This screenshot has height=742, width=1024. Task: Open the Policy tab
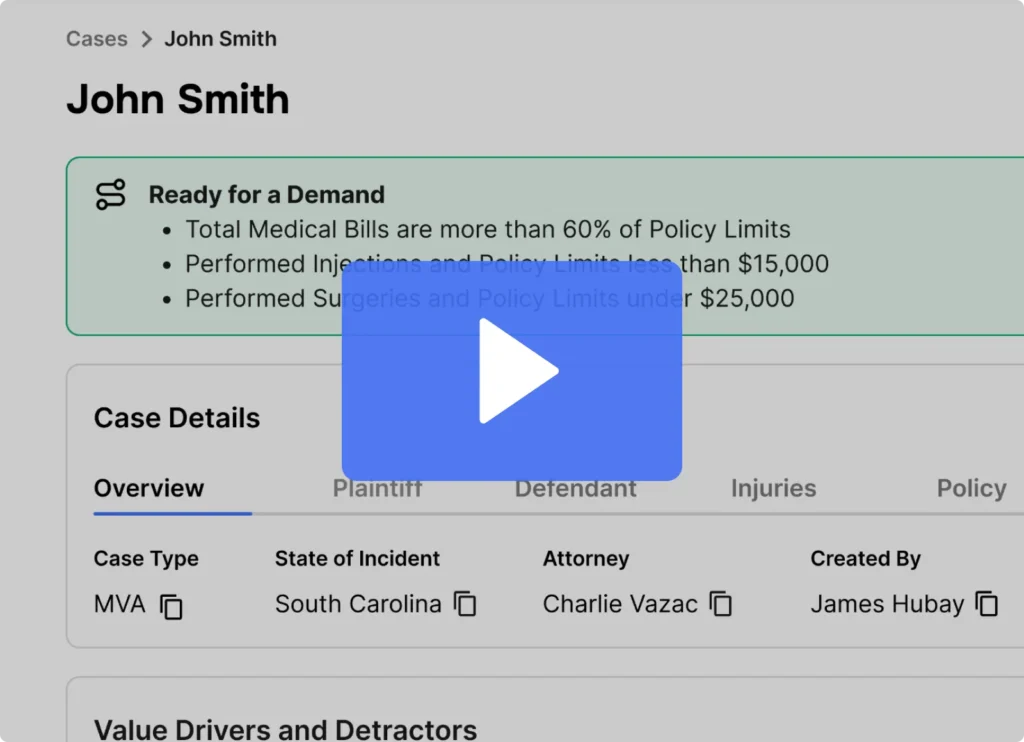pos(971,488)
